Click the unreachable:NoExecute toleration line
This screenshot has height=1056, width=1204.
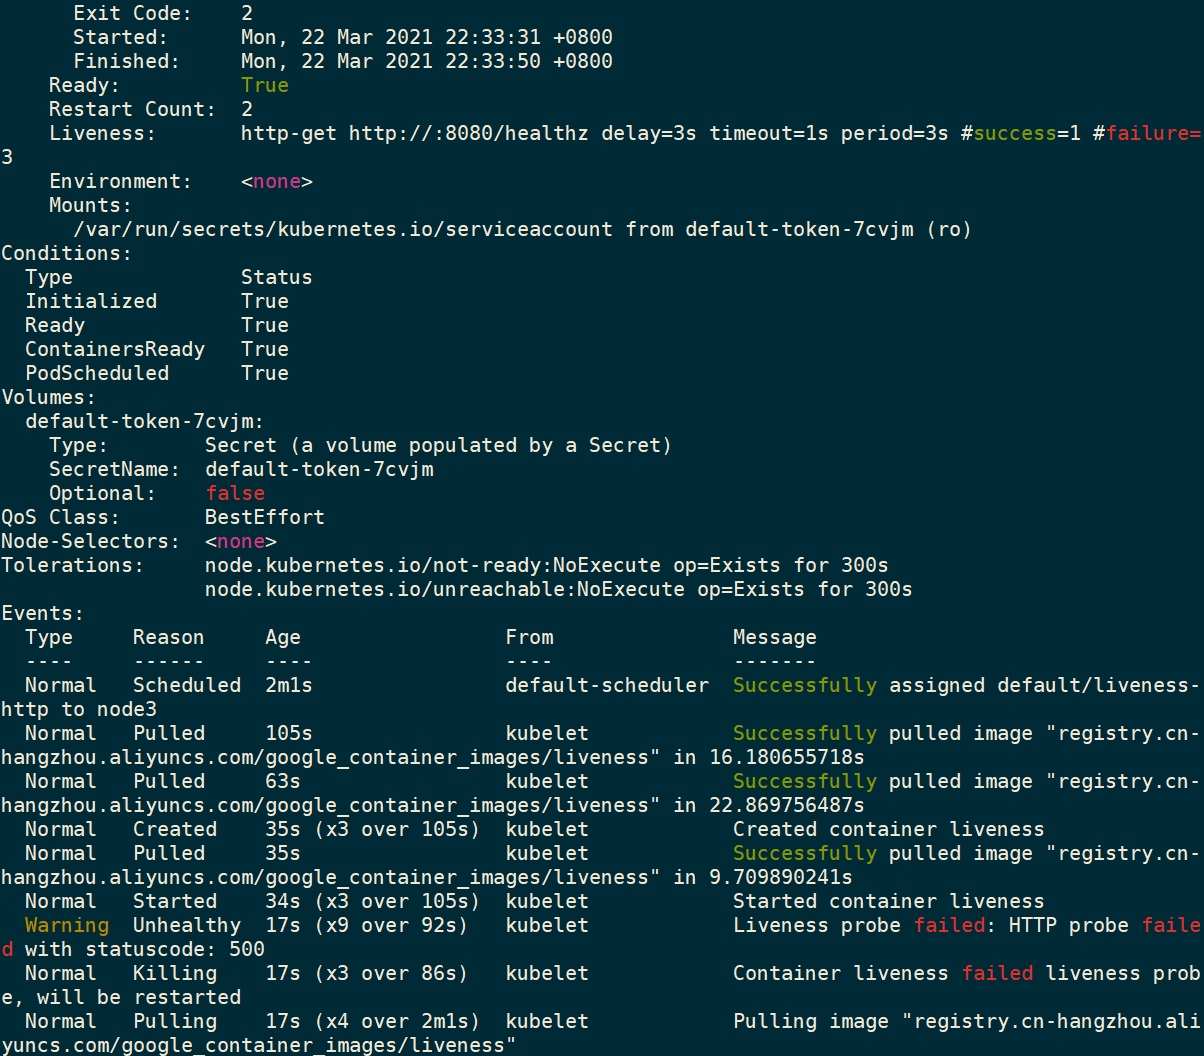pyautogui.click(x=558, y=589)
